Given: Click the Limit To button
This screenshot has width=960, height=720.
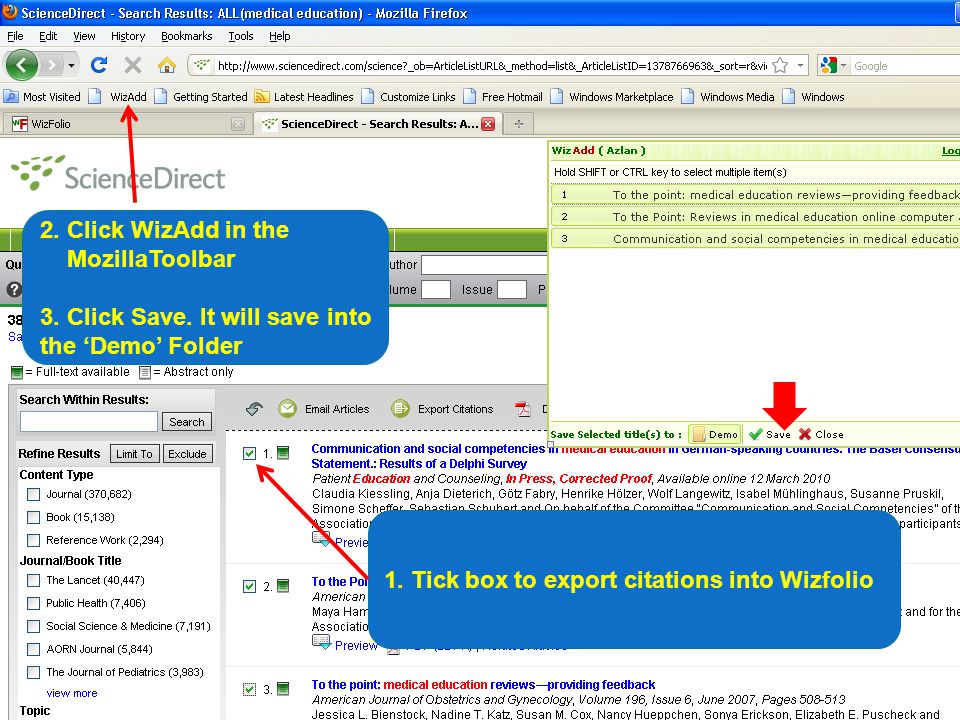Looking at the screenshot, I should pyautogui.click(x=135, y=454).
